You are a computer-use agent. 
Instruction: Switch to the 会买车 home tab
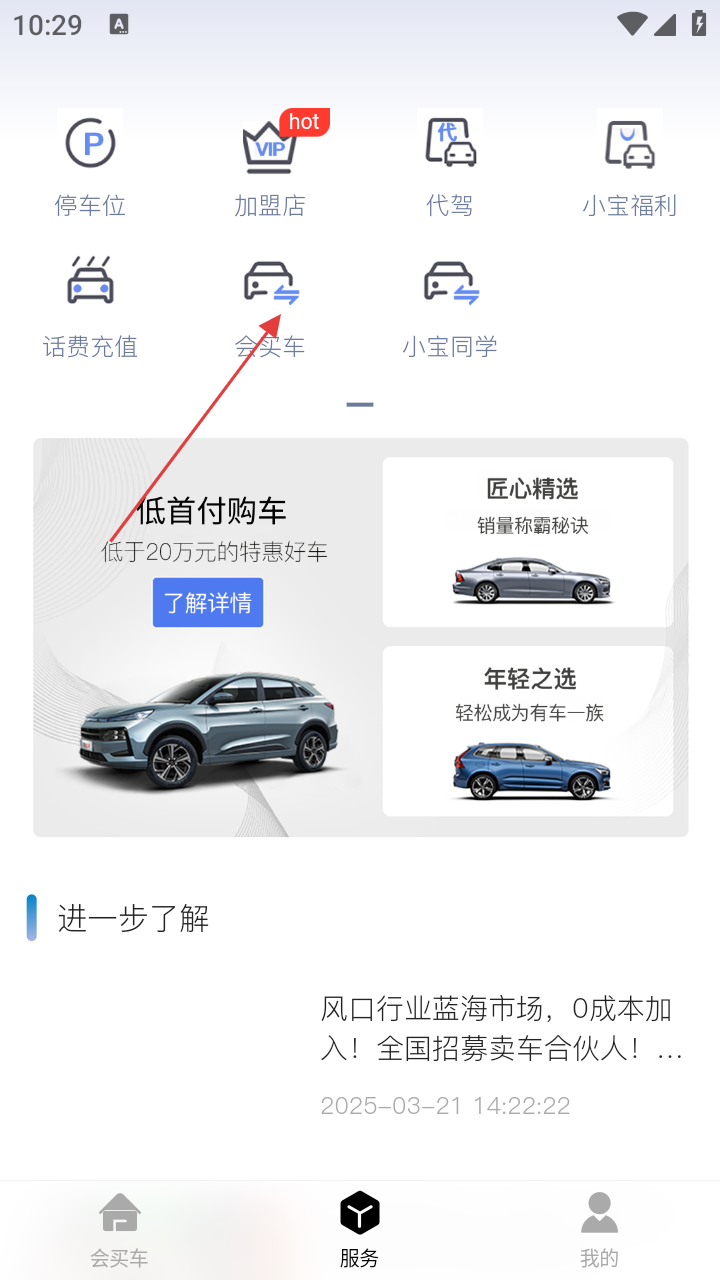tap(120, 1231)
